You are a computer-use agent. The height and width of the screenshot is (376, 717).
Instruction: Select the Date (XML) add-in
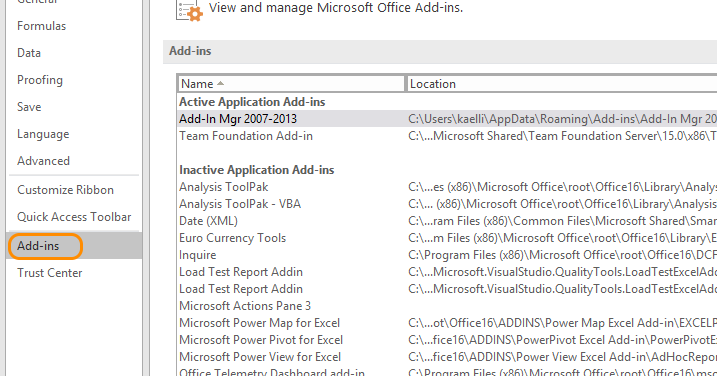[x=209, y=221]
